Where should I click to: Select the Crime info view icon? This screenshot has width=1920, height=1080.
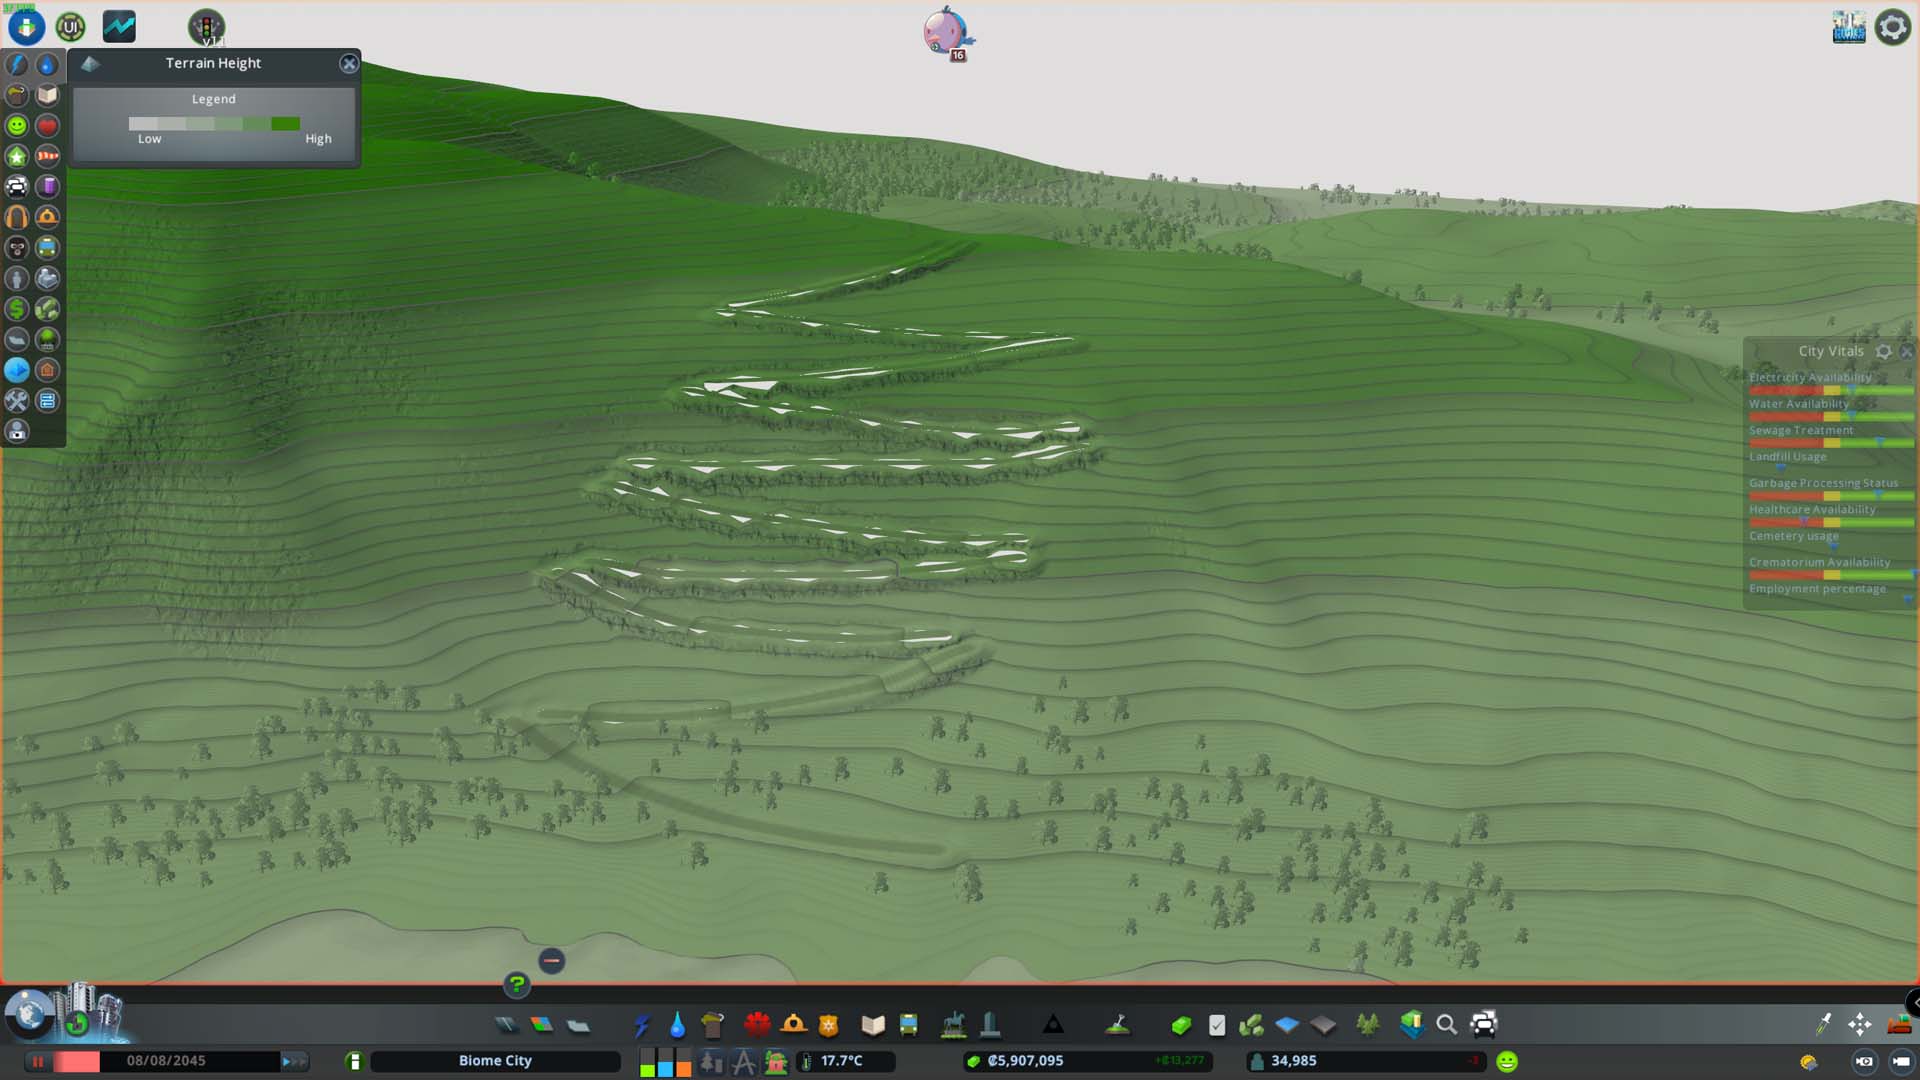[x=17, y=248]
